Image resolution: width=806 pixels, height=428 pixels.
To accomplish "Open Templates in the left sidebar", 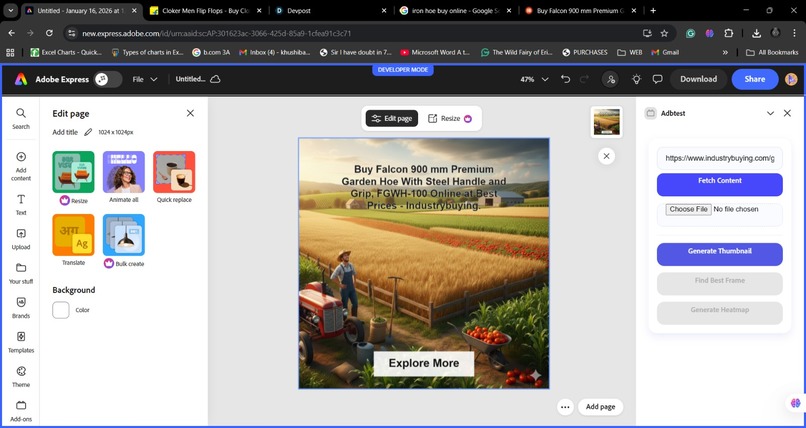I will pos(21,342).
